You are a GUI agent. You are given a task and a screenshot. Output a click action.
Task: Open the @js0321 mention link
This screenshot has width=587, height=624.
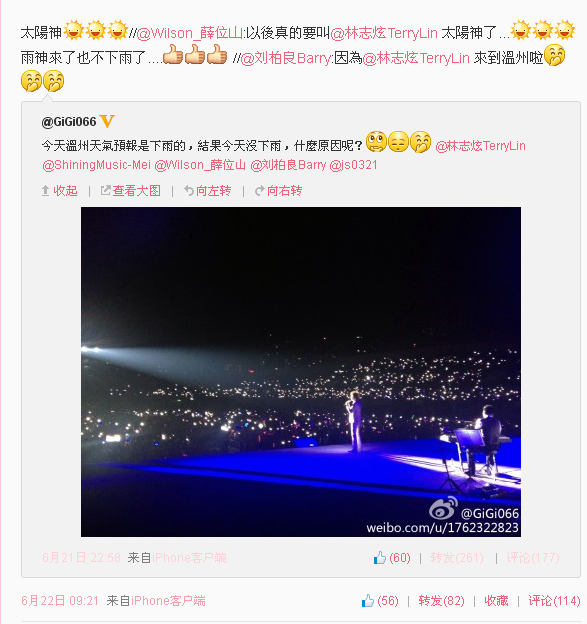[x=353, y=165]
